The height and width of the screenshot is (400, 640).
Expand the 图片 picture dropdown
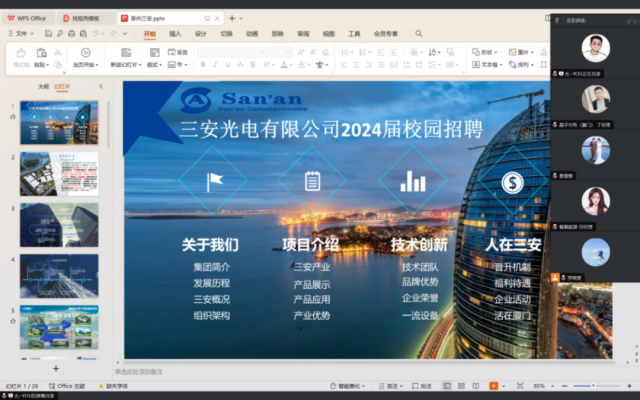[523, 52]
